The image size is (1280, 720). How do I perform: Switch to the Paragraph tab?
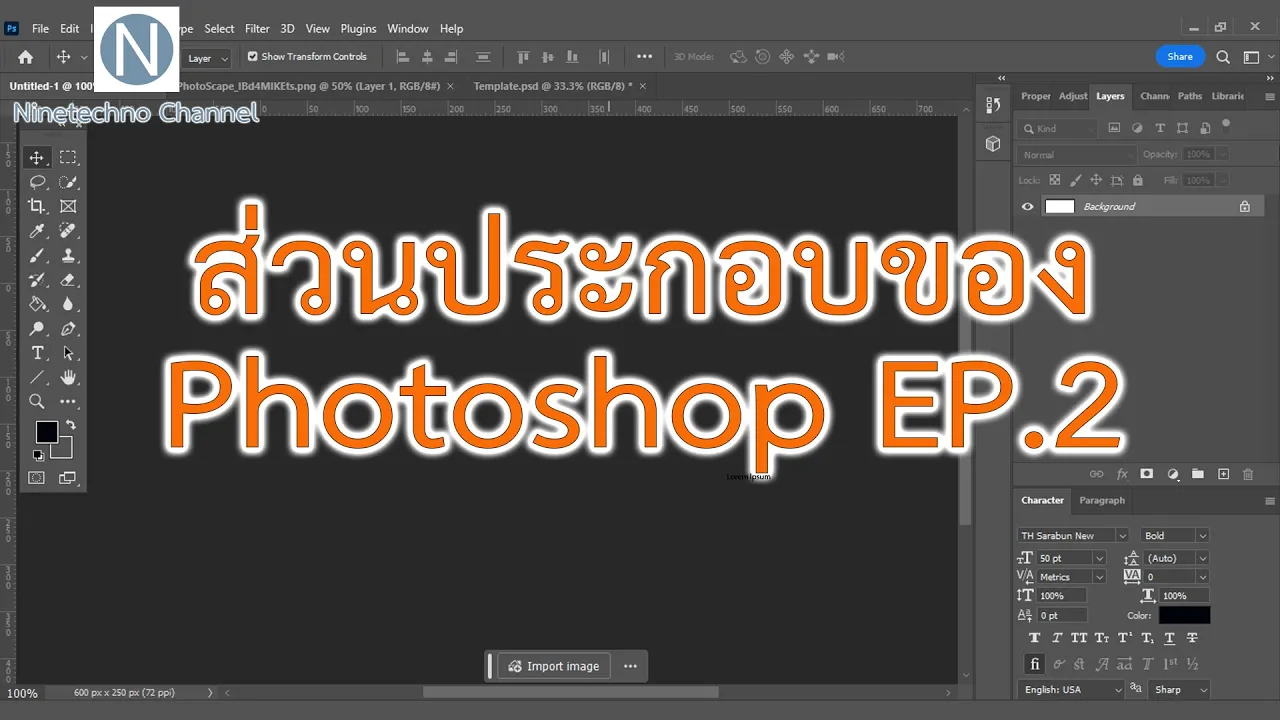tap(1102, 500)
